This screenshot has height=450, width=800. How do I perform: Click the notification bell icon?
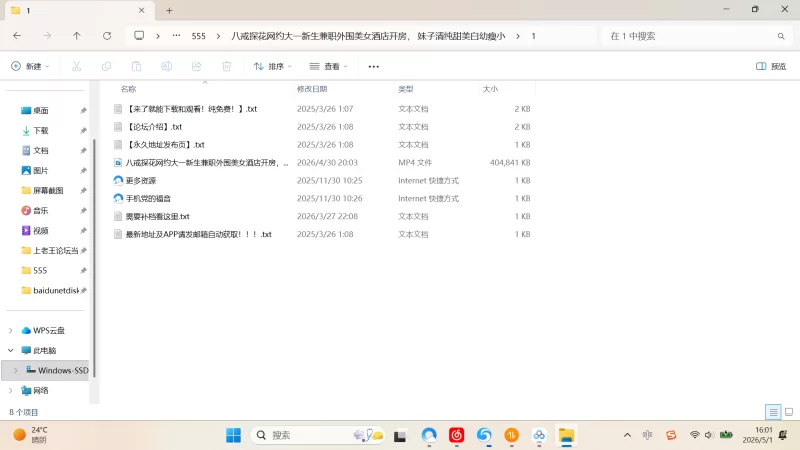point(783,435)
